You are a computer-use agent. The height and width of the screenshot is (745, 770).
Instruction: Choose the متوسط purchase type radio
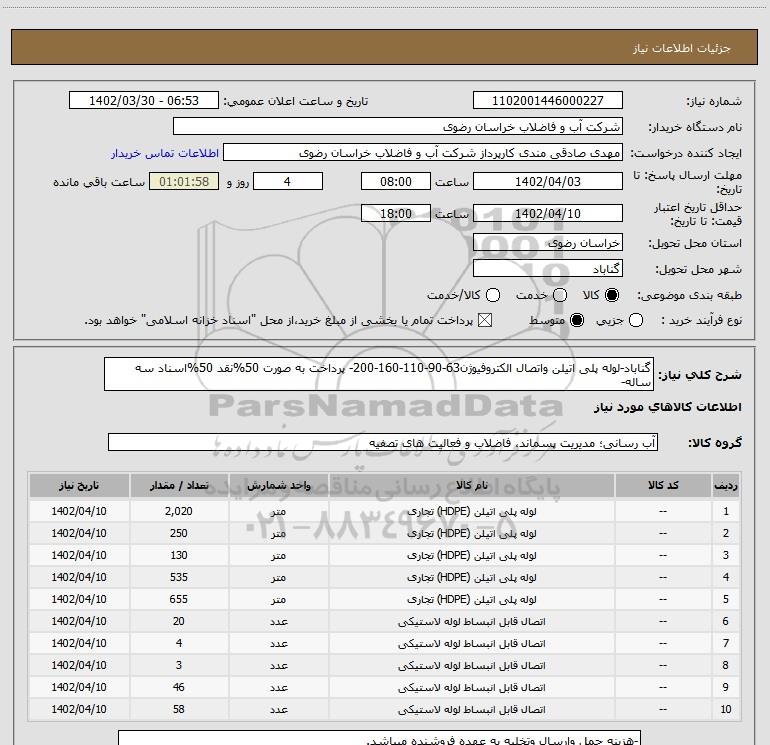(x=577, y=320)
